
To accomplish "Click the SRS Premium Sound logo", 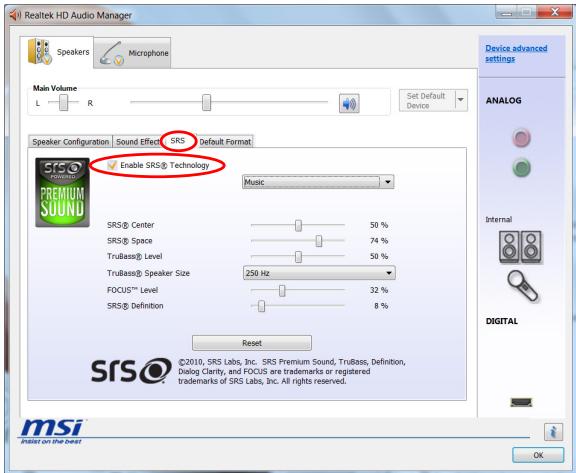I will [x=62, y=192].
